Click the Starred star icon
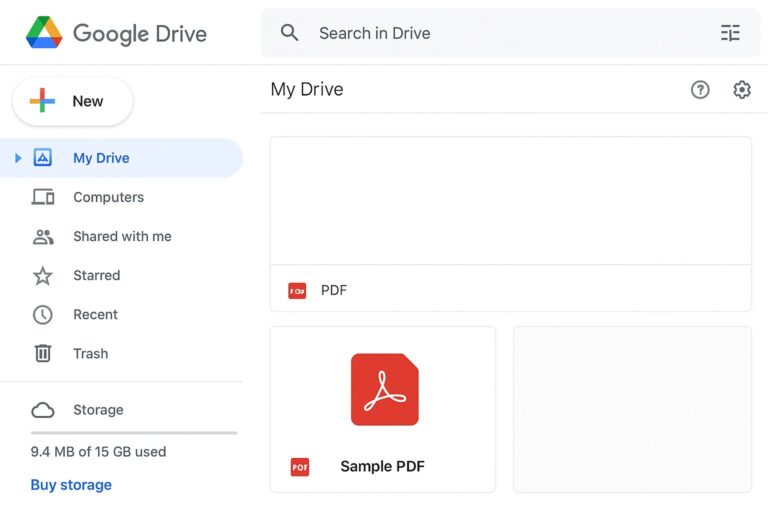 click(43, 276)
